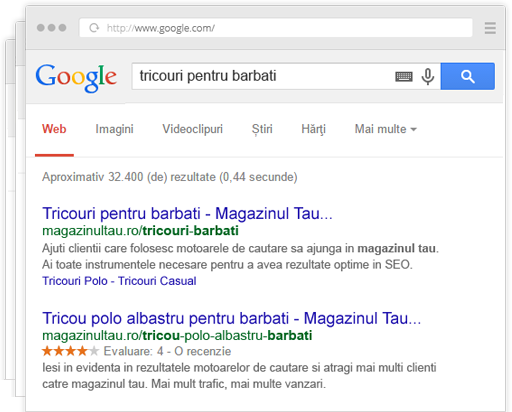Open the Hărți tab
Viewport: 512px width, 412px height.
(x=313, y=129)
